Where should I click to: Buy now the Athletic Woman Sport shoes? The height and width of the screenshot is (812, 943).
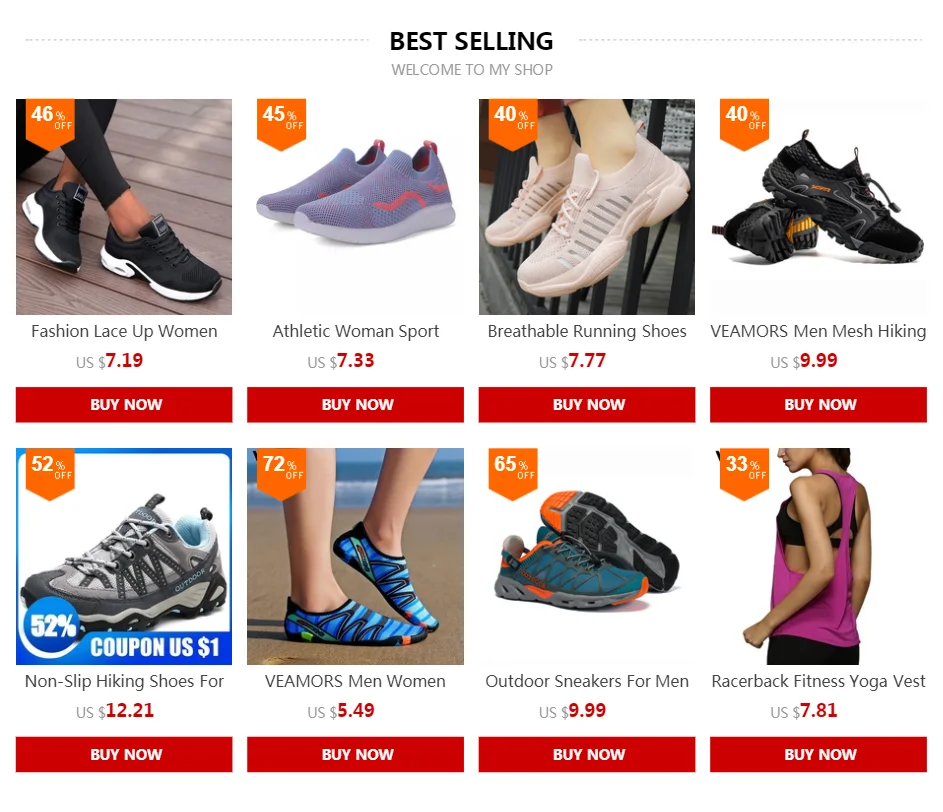[x=355, y=404]
